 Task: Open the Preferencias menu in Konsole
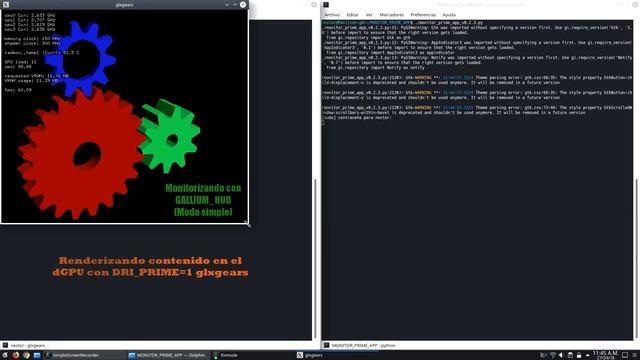[x=423, y=15]
